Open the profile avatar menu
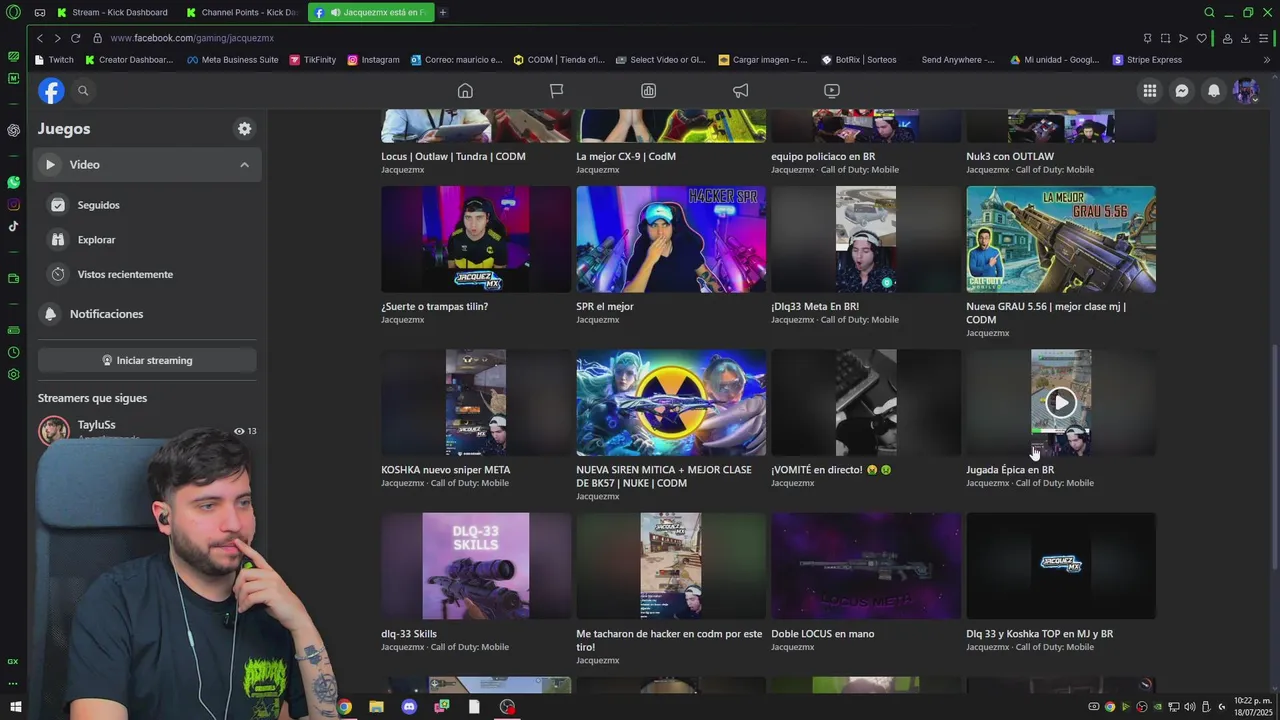The image size is (1280, 720). [1245, 91]
